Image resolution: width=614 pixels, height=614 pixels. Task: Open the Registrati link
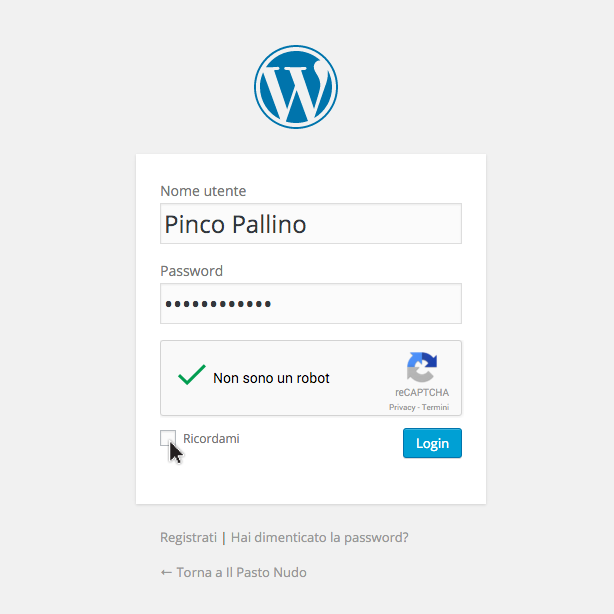[188, 537]
